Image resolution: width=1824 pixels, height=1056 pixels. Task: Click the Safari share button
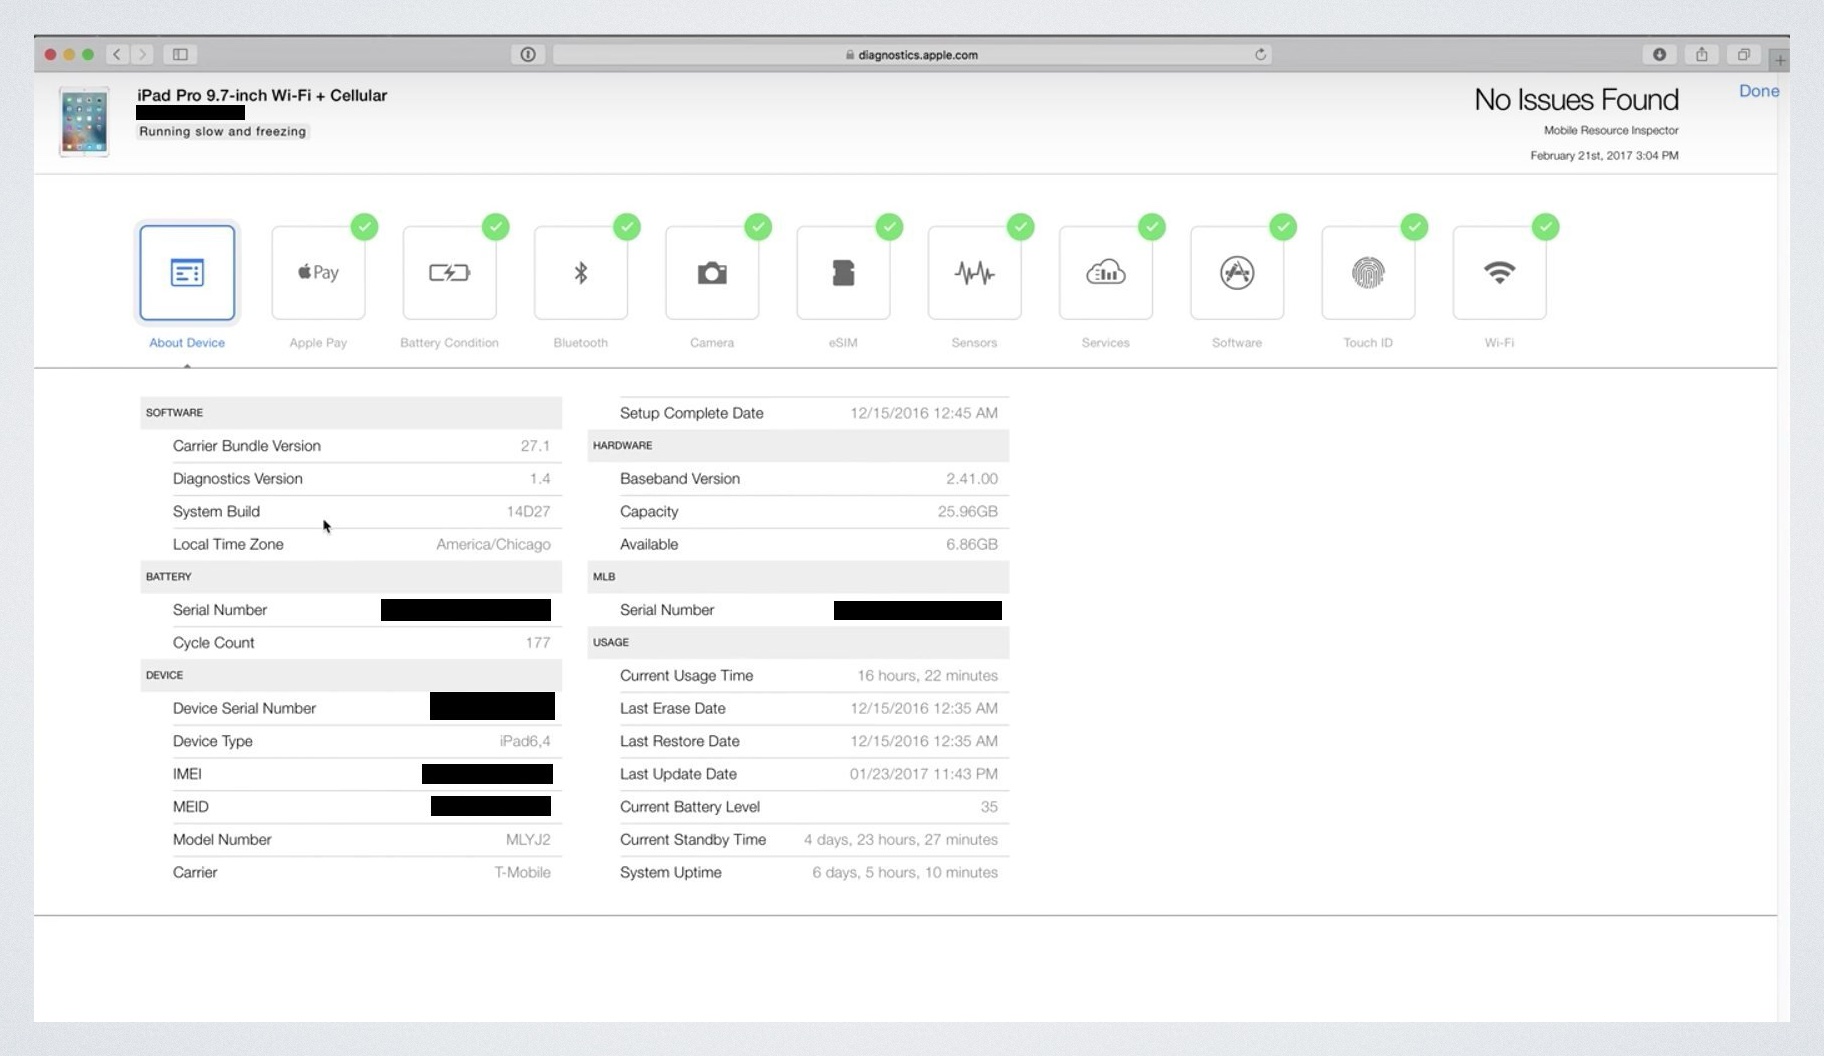coord(1702,54)
